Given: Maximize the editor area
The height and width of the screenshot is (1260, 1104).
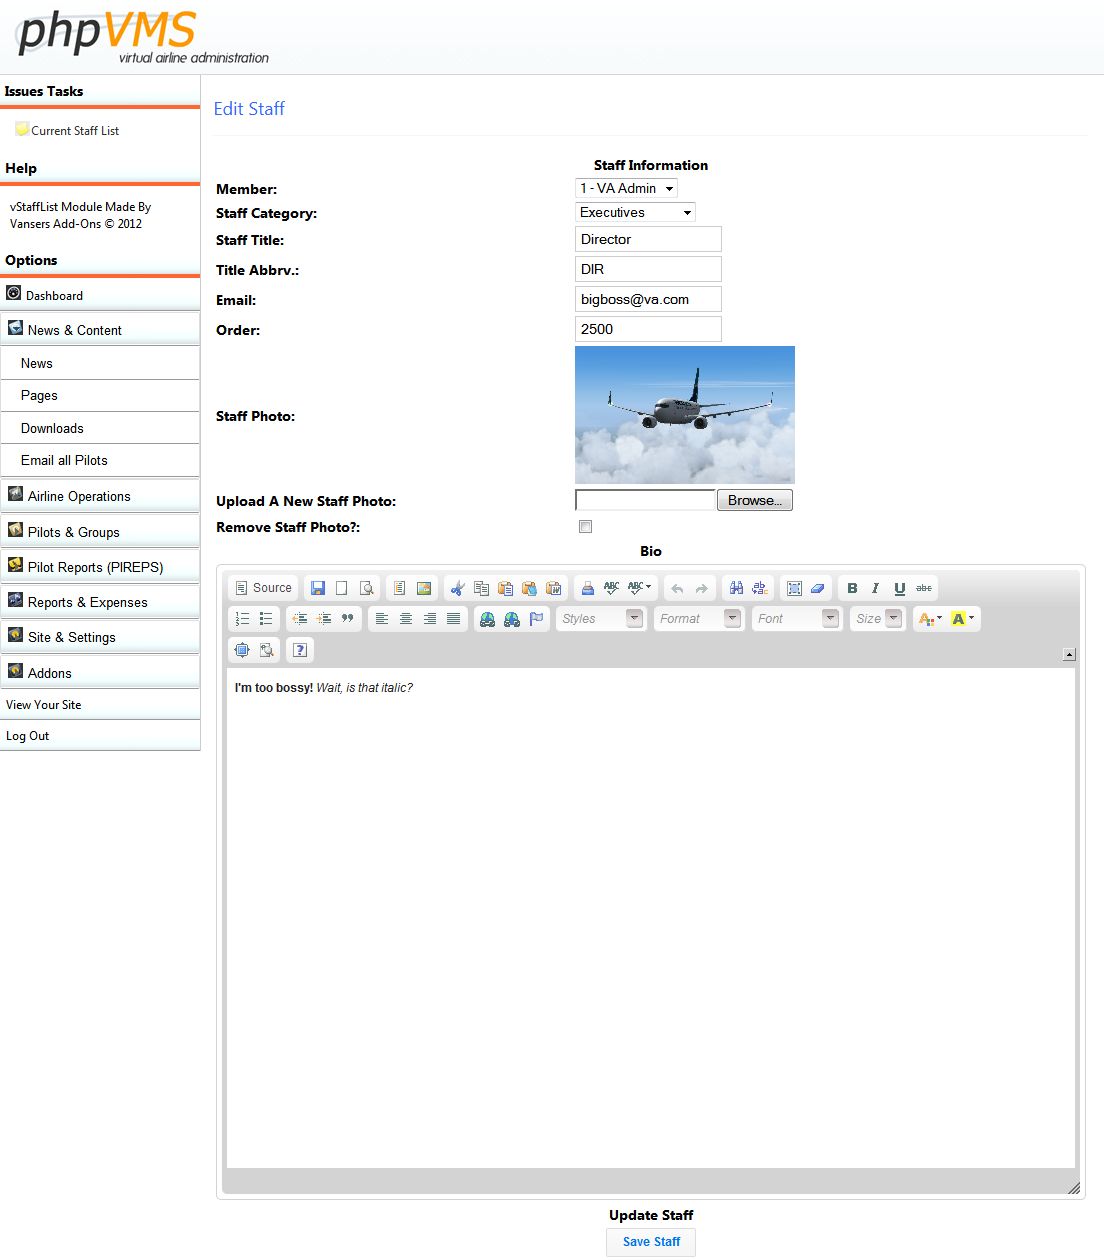Looking at the screenshot, I should pyautogui.click(x=242, y=650).
